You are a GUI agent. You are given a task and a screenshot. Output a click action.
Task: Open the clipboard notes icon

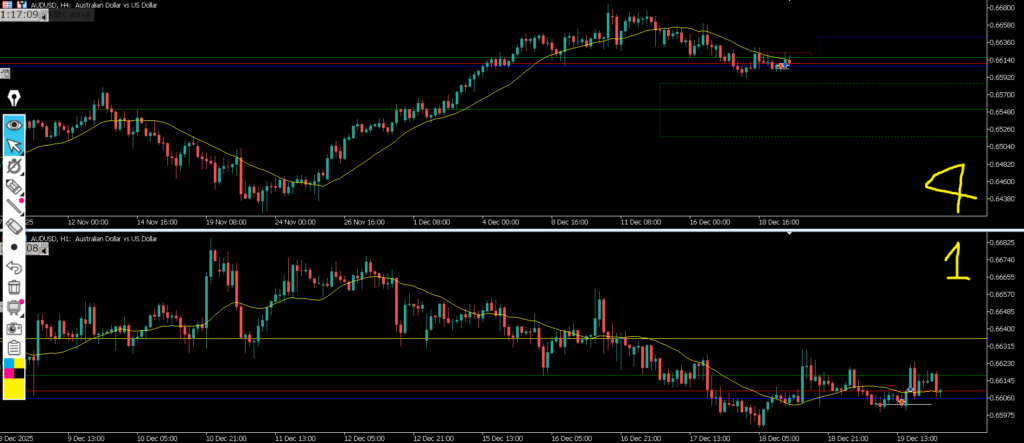(x=14, y=347)
